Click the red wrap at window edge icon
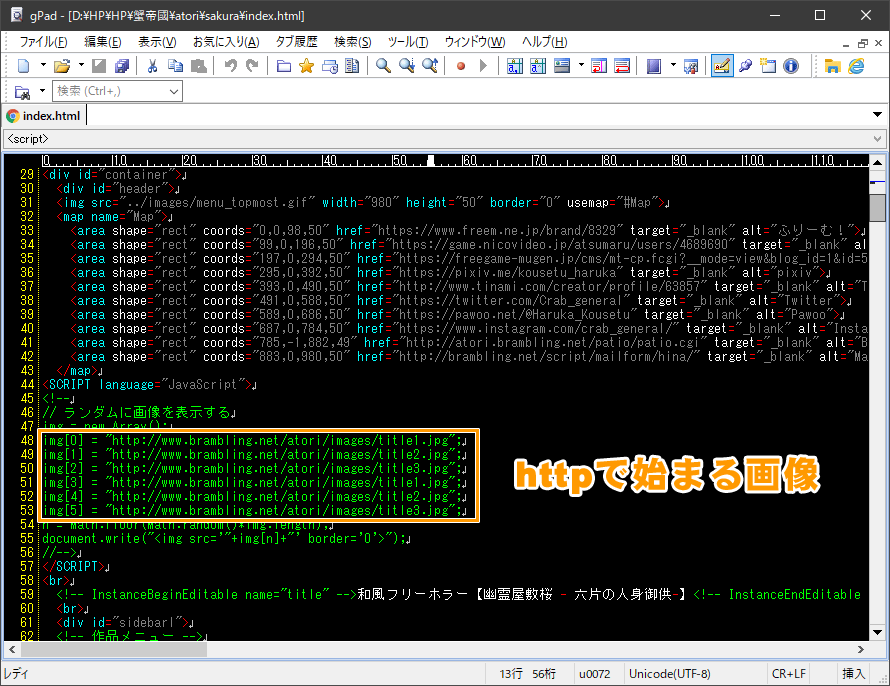Screen dimensions: 890x686 point(599,66)
